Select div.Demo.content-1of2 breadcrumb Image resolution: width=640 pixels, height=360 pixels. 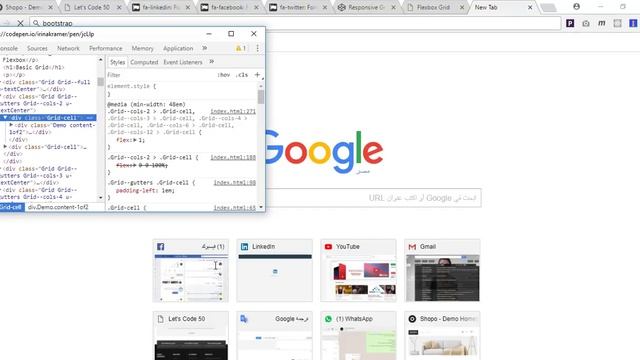[58, 207]
